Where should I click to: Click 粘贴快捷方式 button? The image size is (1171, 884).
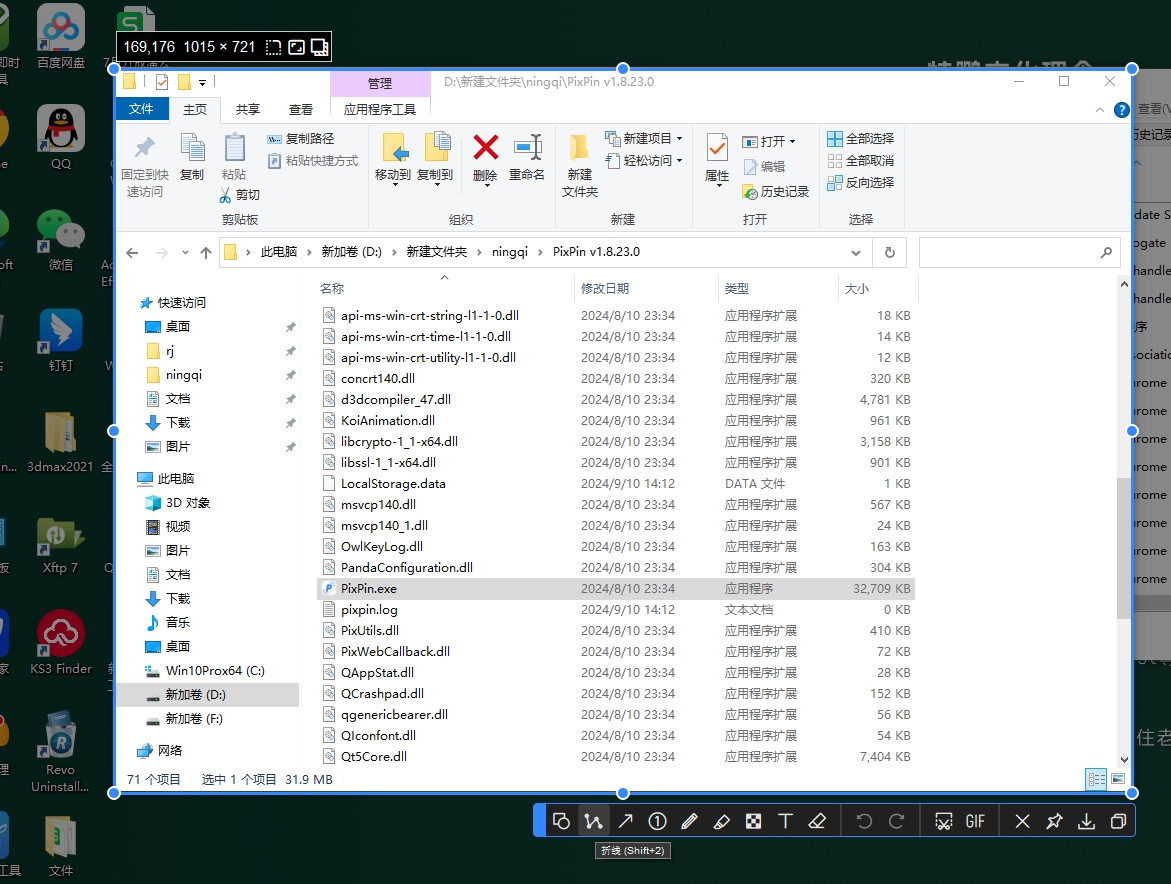tap(313, 161)
